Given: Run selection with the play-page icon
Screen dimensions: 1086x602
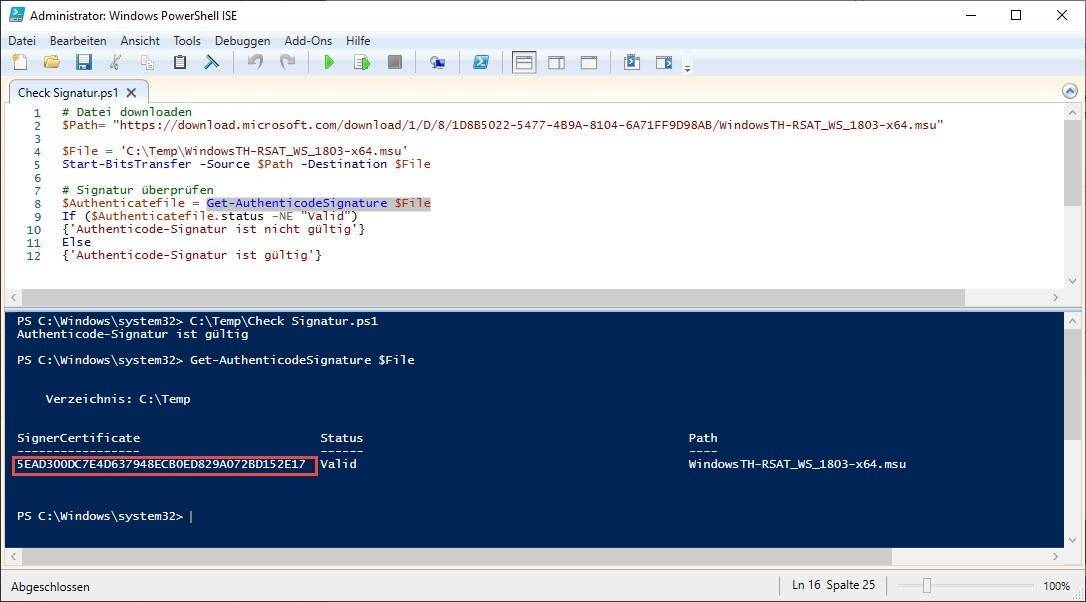Looking at the screenshot, I should click(x=361, y=62).
